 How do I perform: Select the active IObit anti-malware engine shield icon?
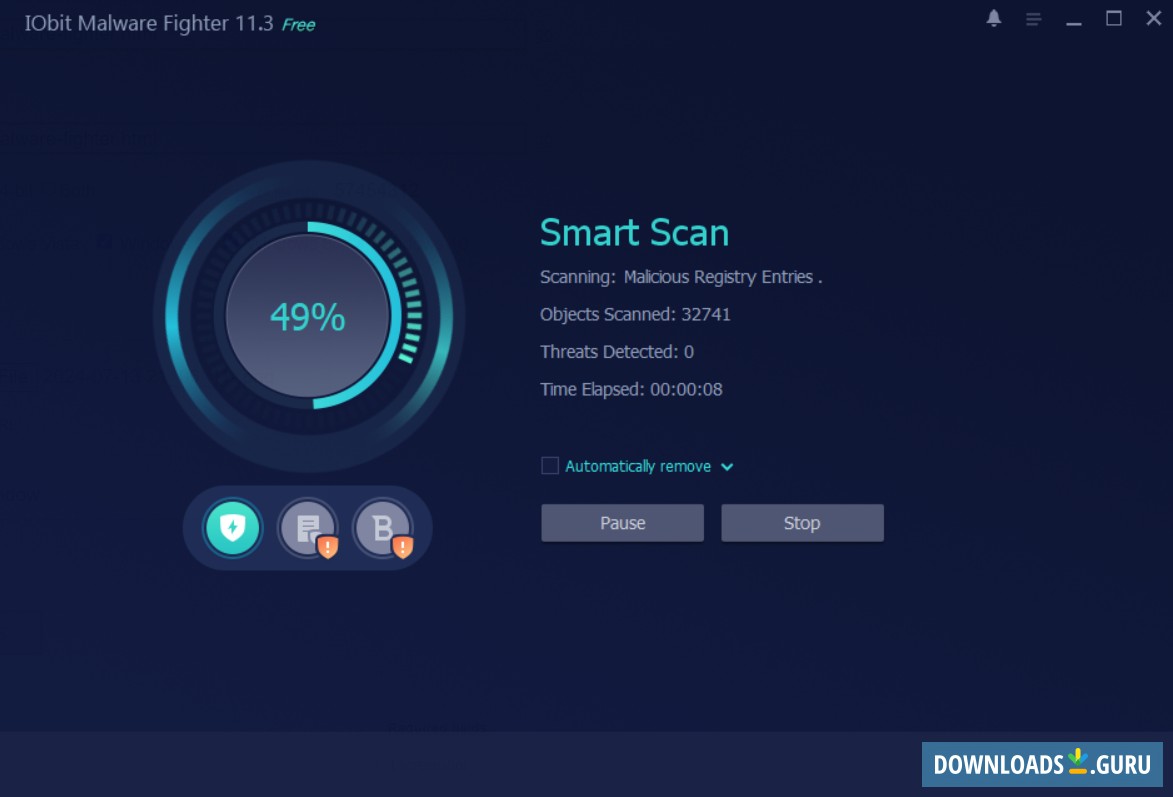(232, 527)
